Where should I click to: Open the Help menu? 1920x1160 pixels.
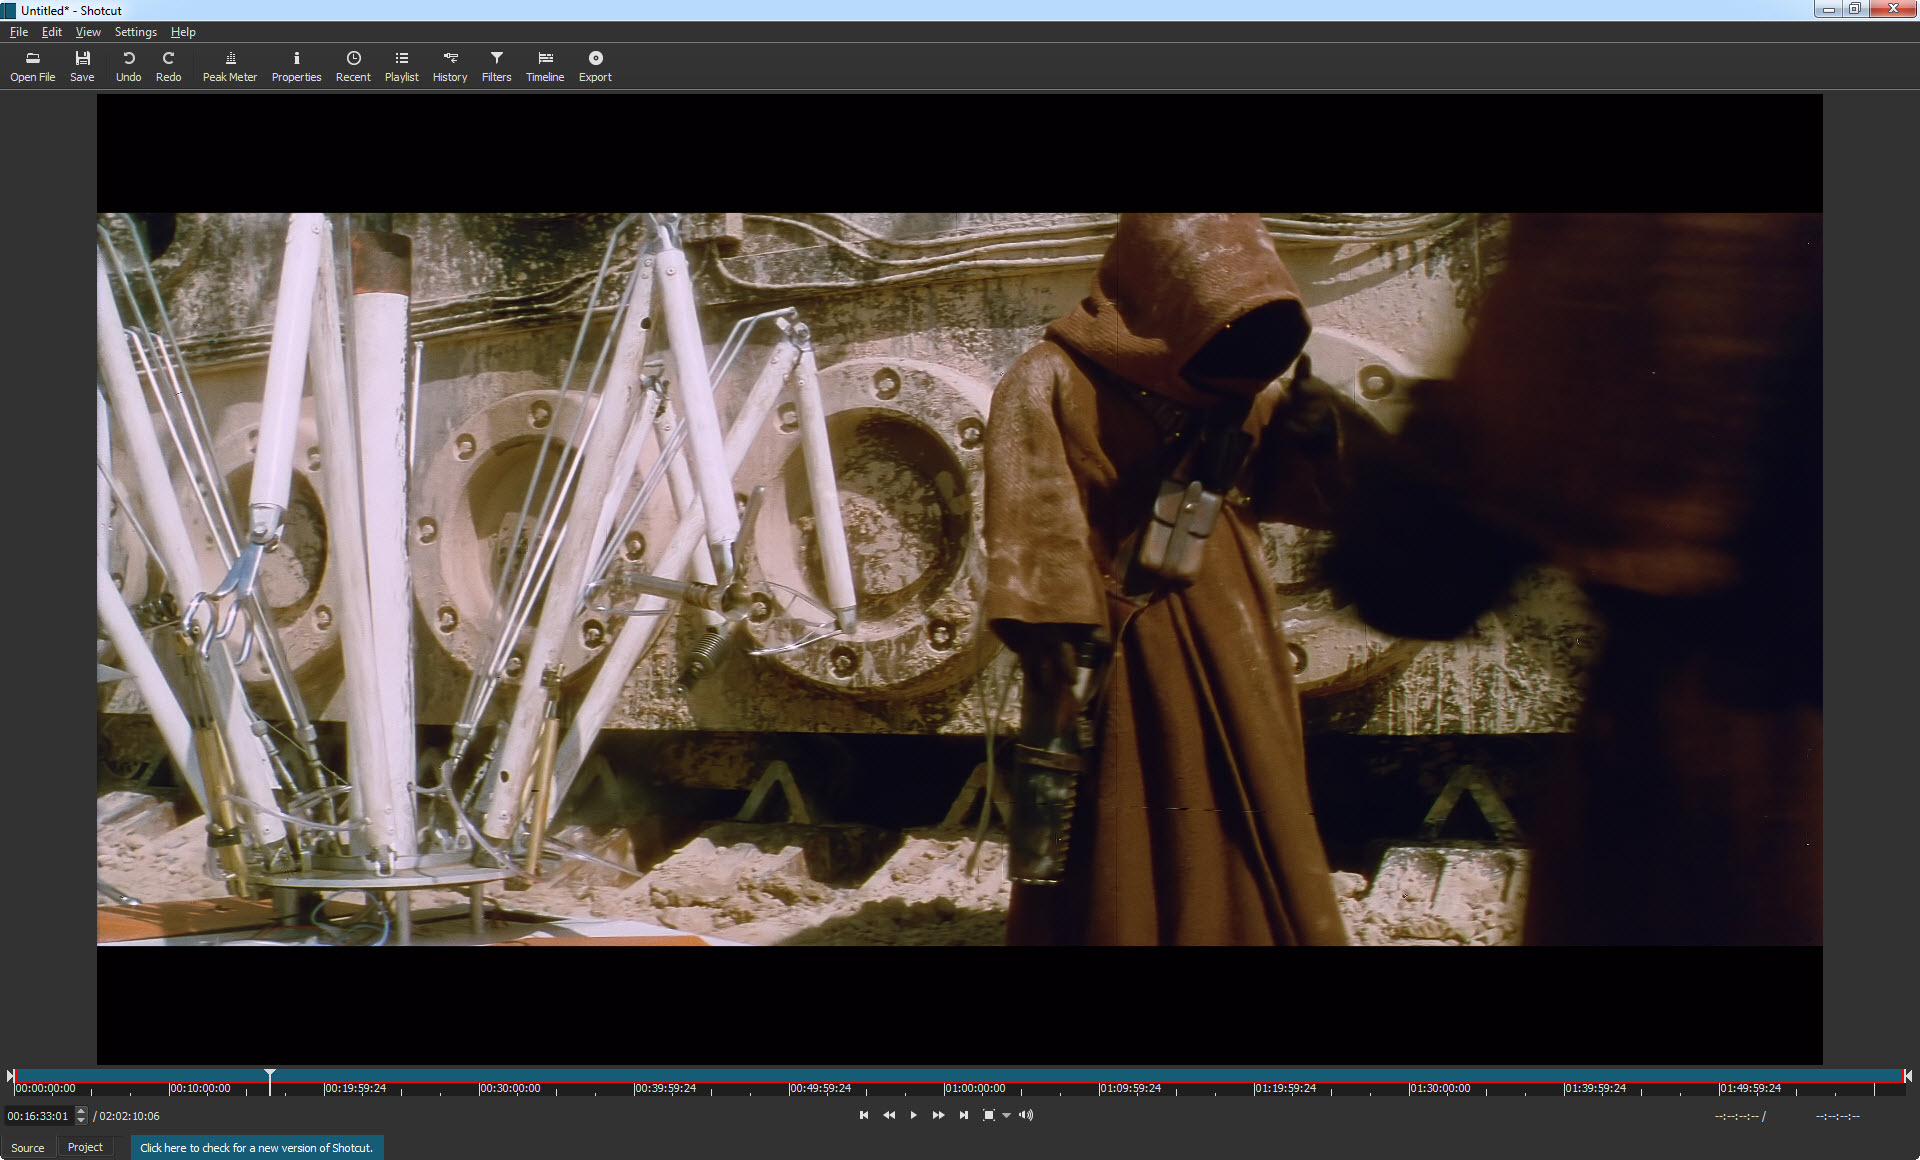tap(183, 32)
